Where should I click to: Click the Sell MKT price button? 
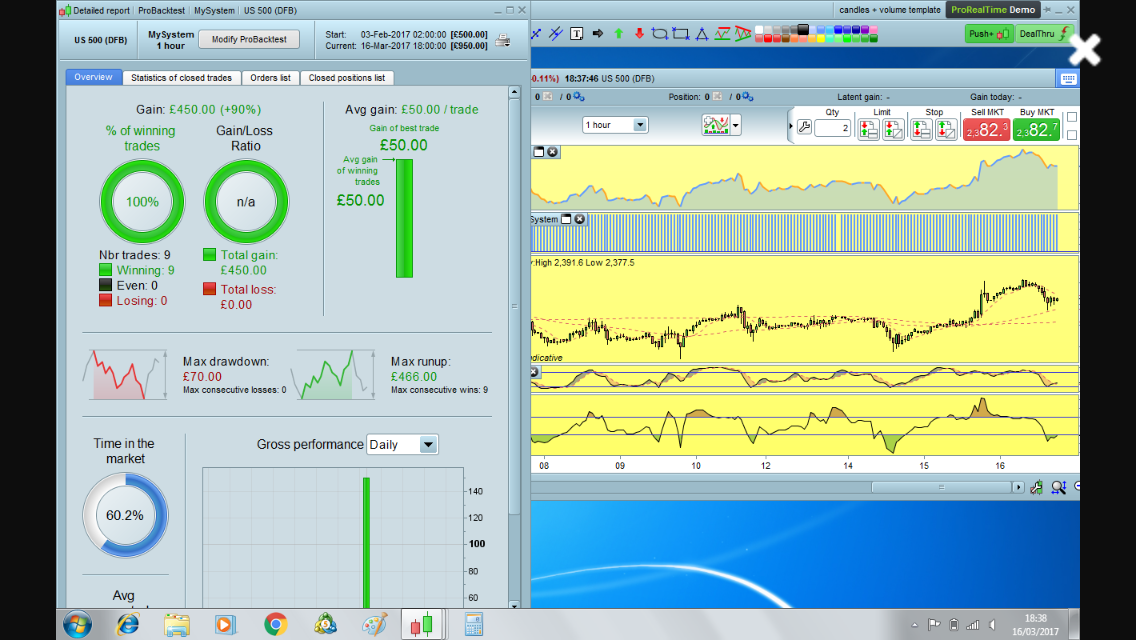[986, 130]
